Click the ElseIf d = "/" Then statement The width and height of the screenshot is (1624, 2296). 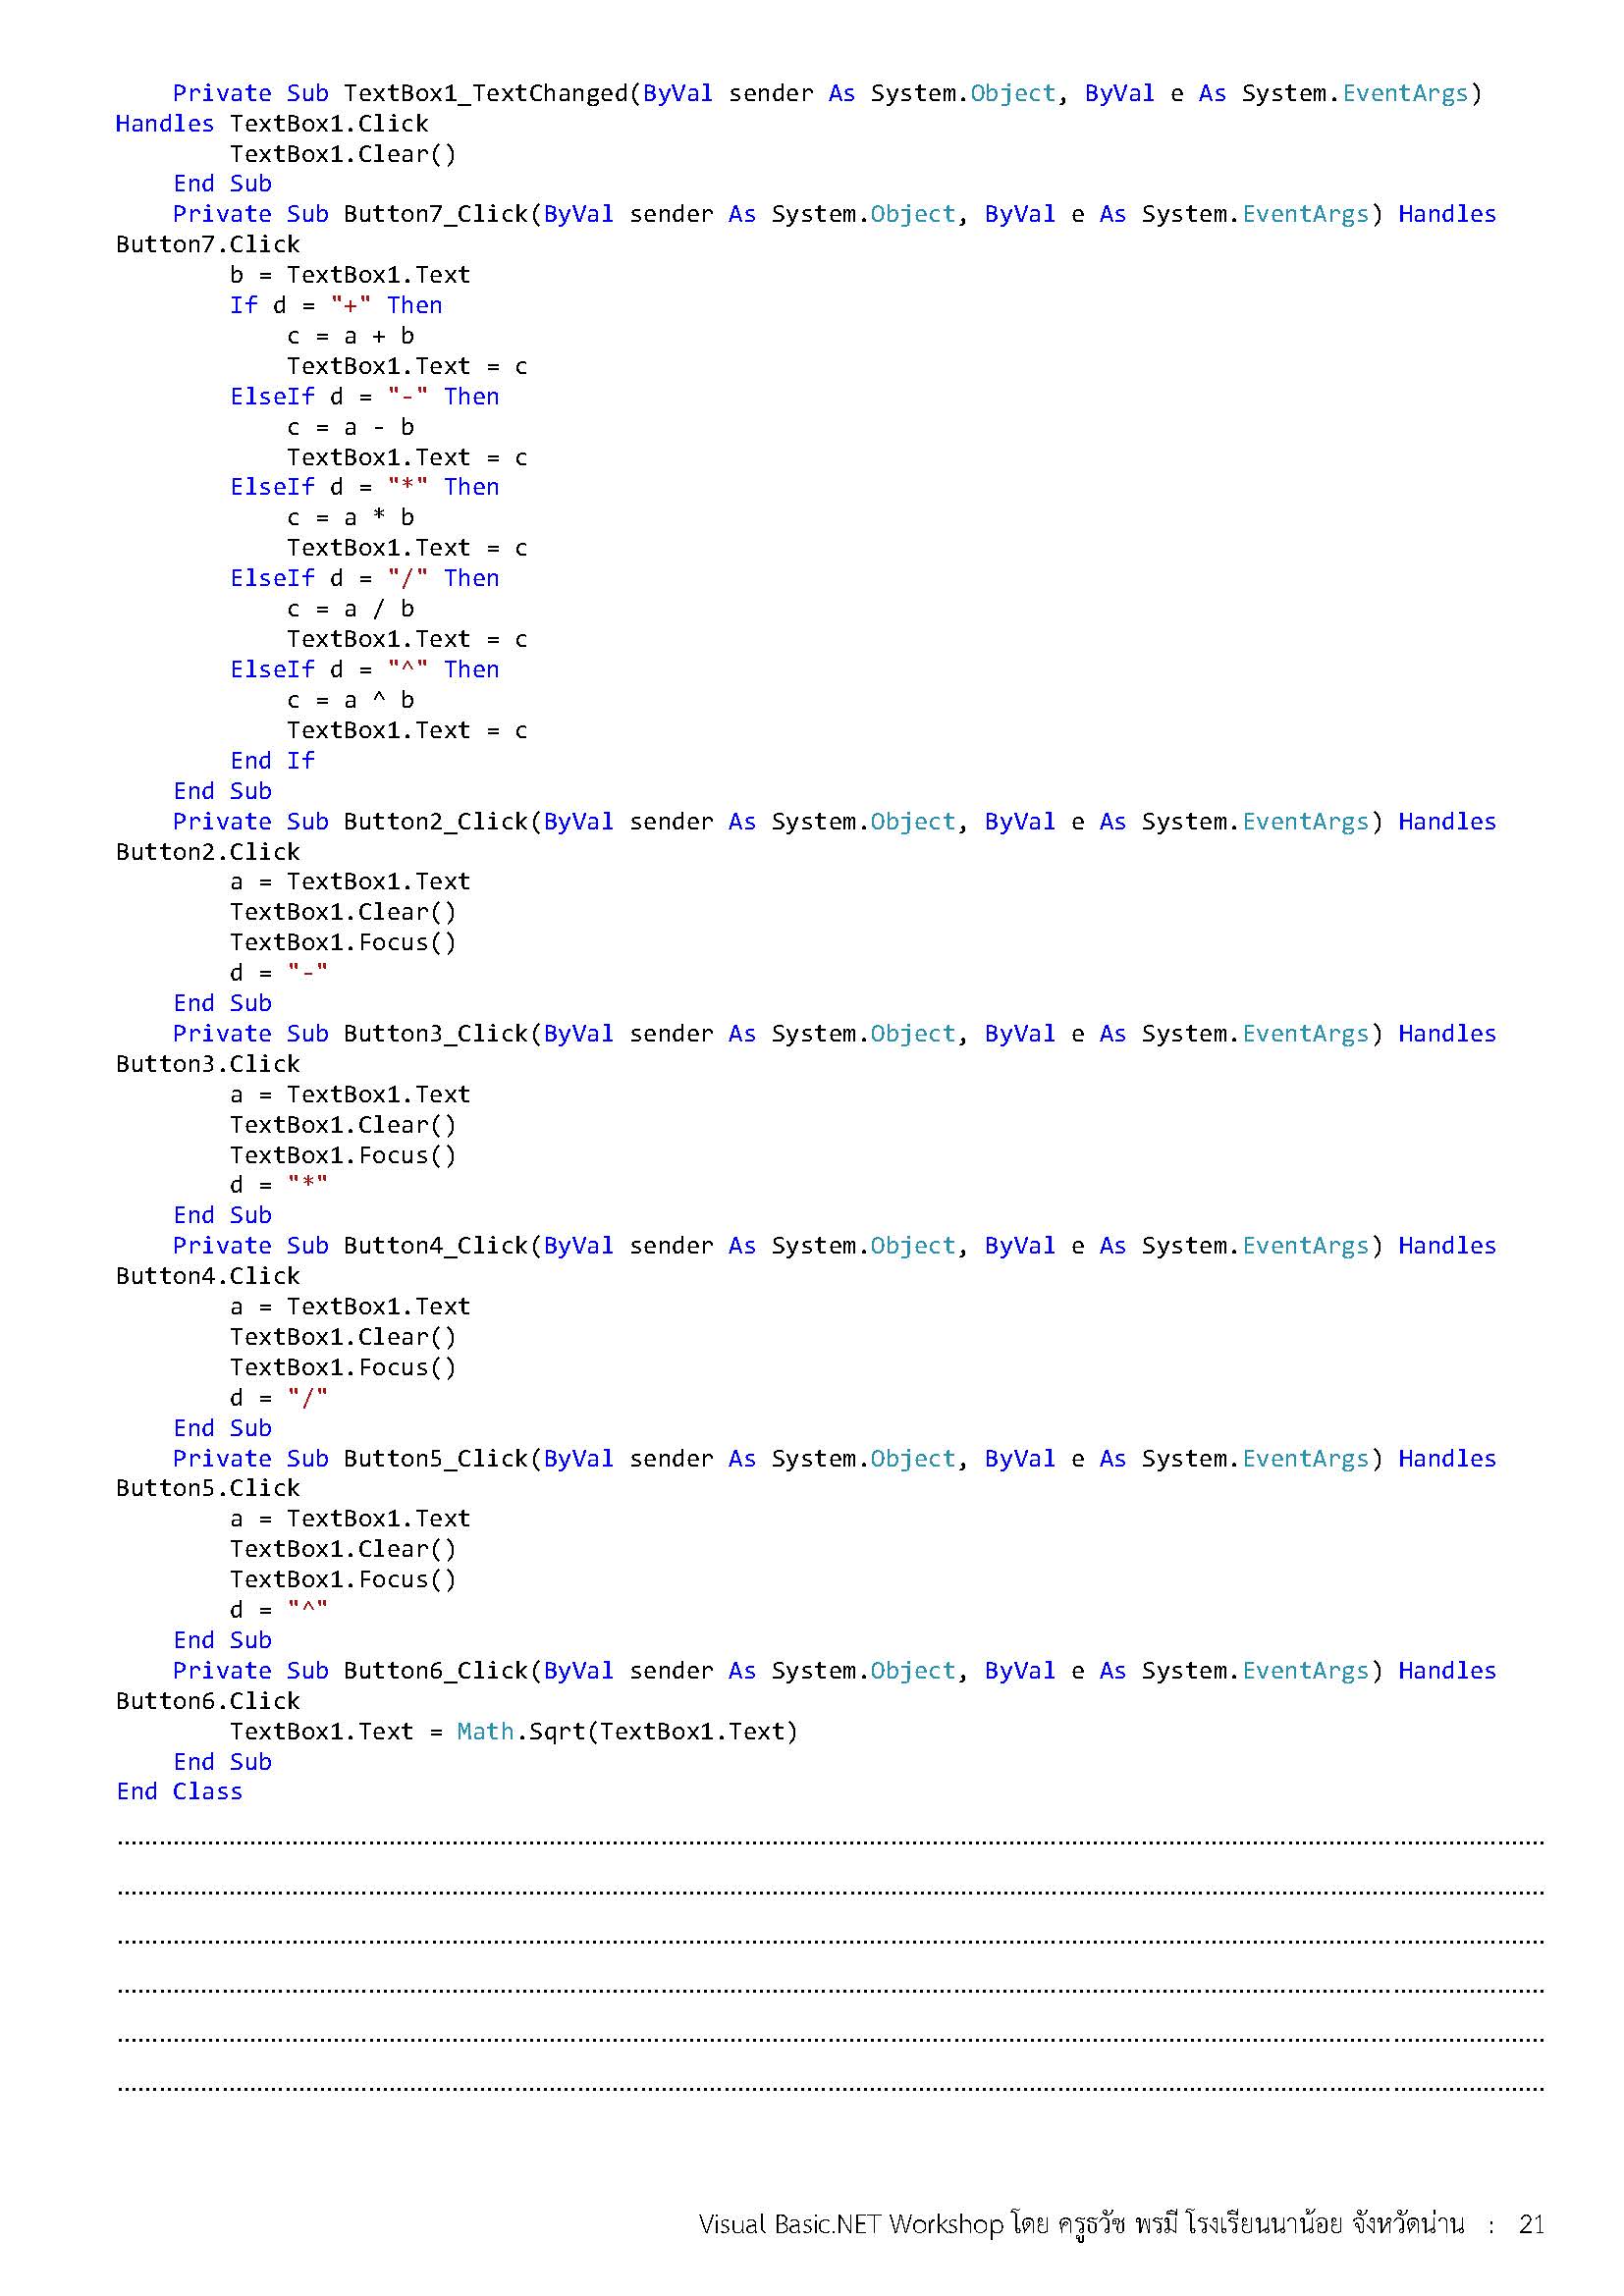364,579
